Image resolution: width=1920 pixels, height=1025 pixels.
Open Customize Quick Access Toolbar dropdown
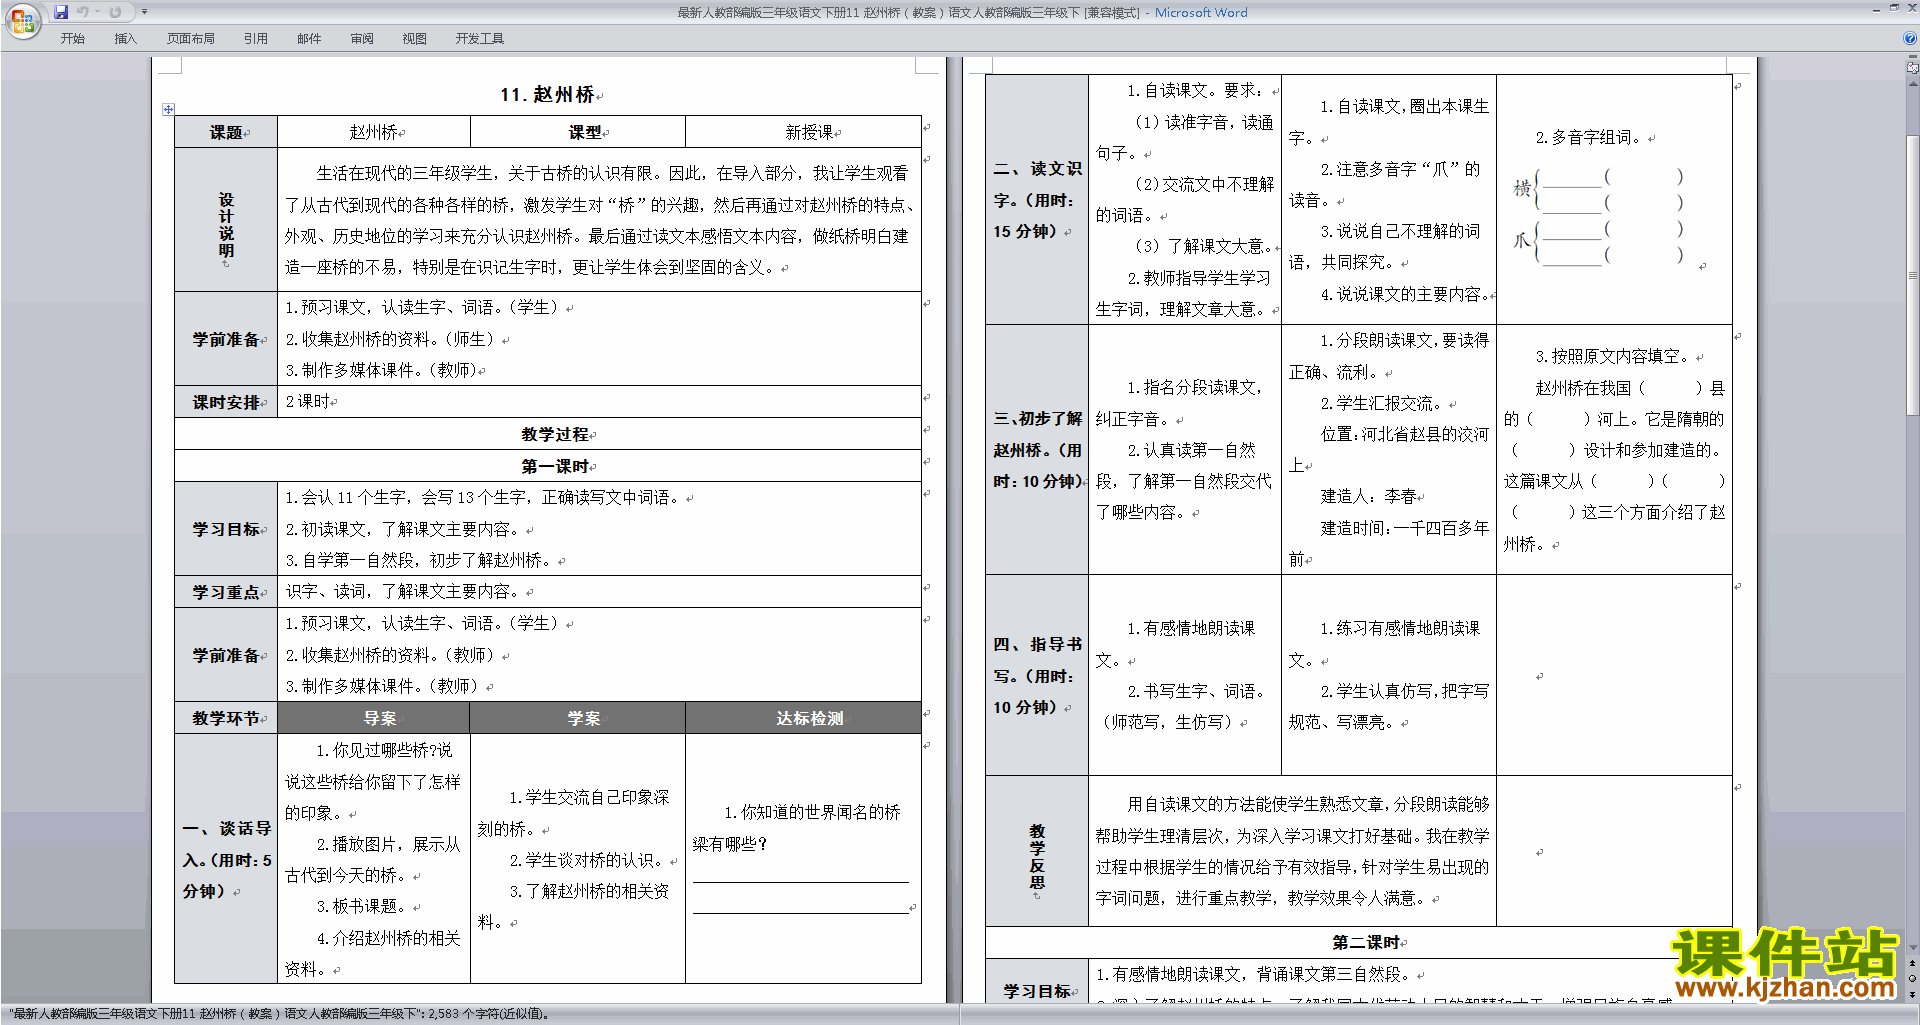click(145, 12)
